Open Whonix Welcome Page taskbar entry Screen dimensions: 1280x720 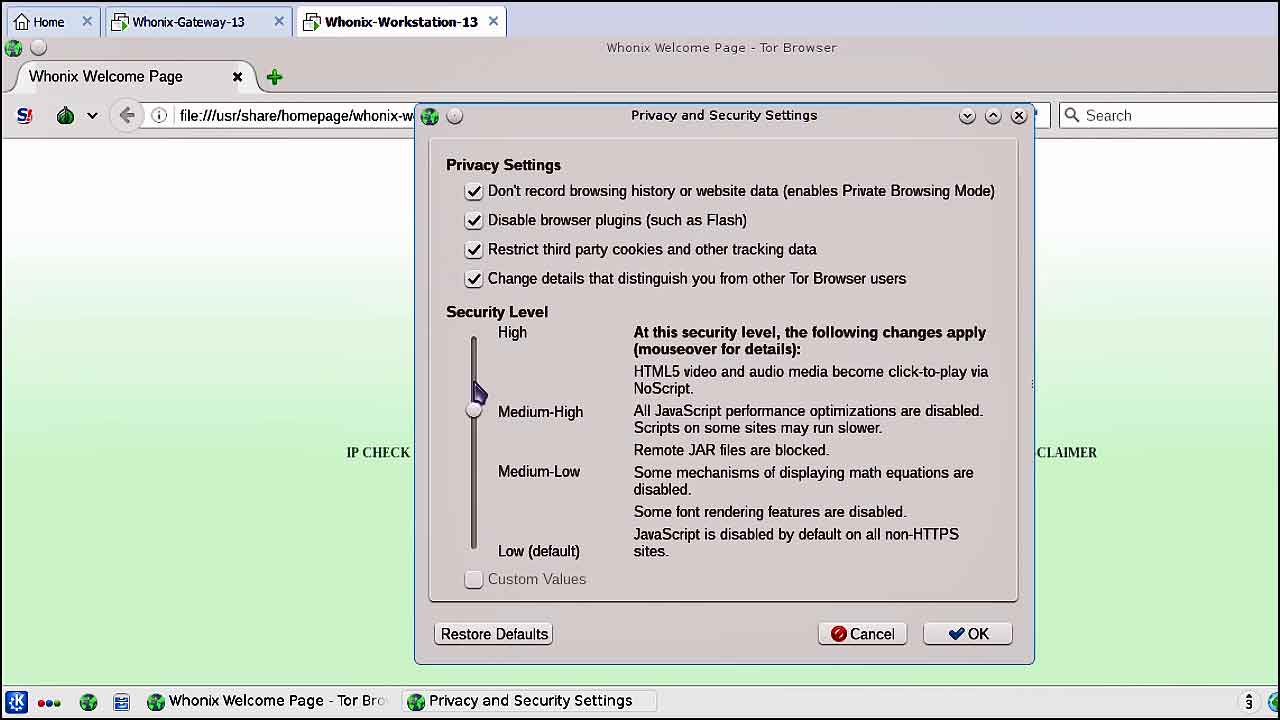267,701
